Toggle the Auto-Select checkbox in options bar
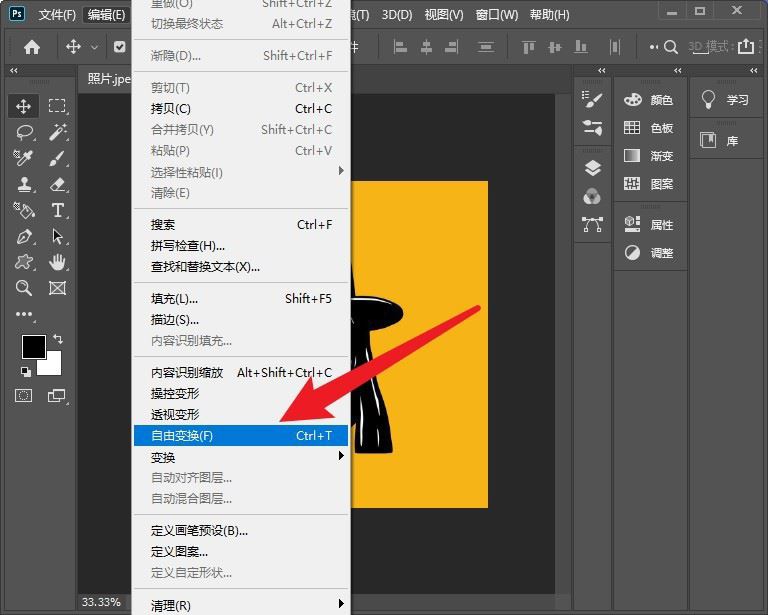The image size is (768, 615). coord(119,47)
